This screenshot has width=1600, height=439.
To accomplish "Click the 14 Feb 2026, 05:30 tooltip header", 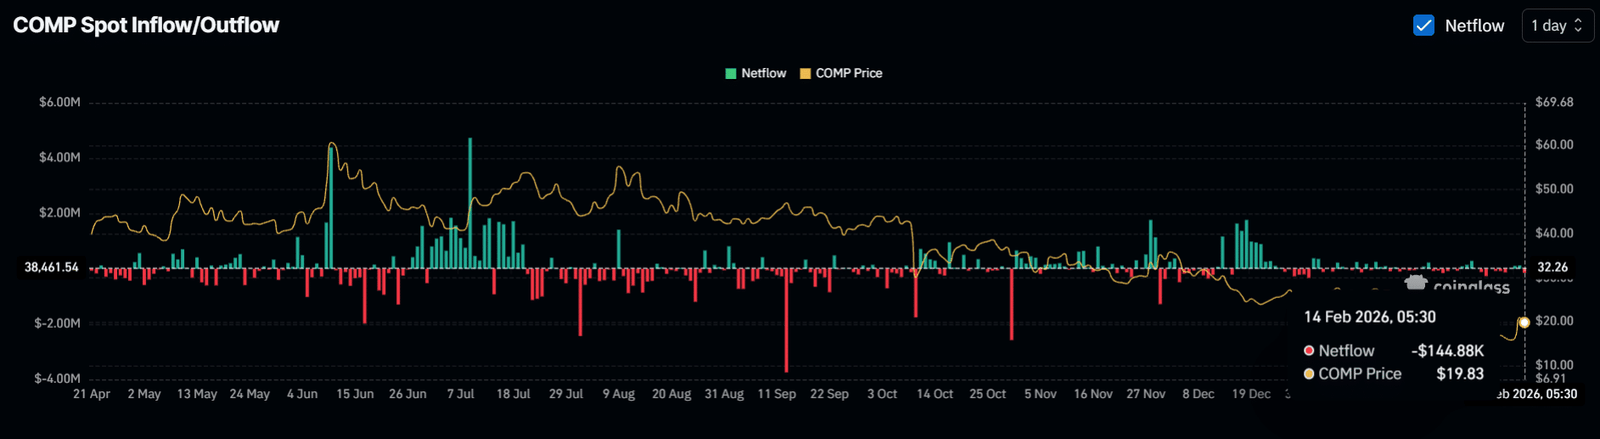I will point(1369,317).
